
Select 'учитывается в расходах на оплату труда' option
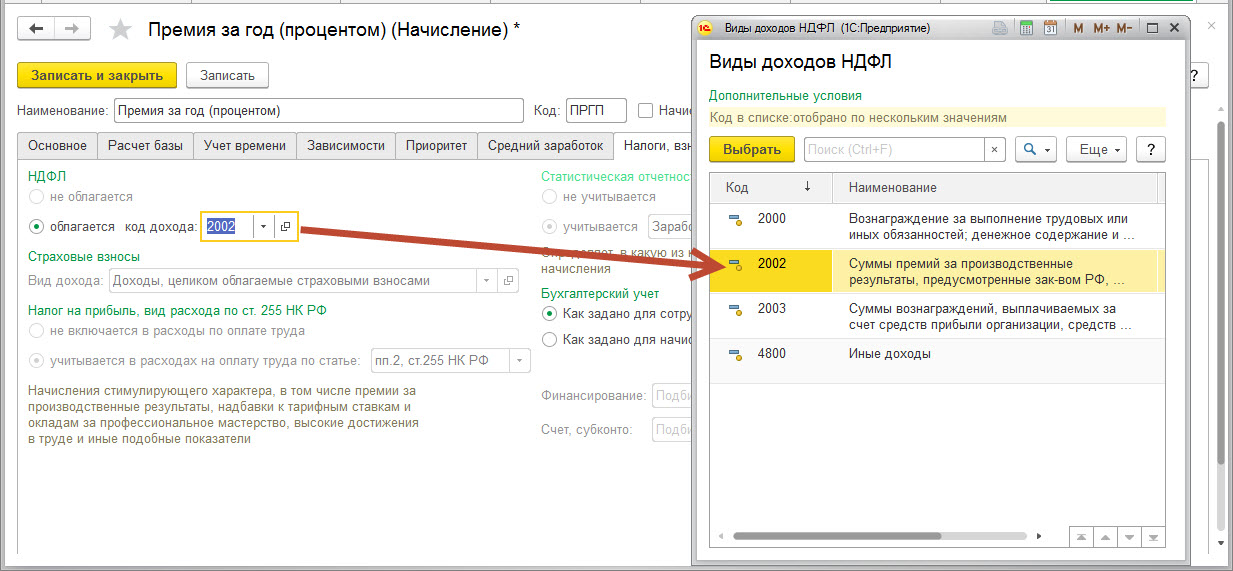[37, 360]
